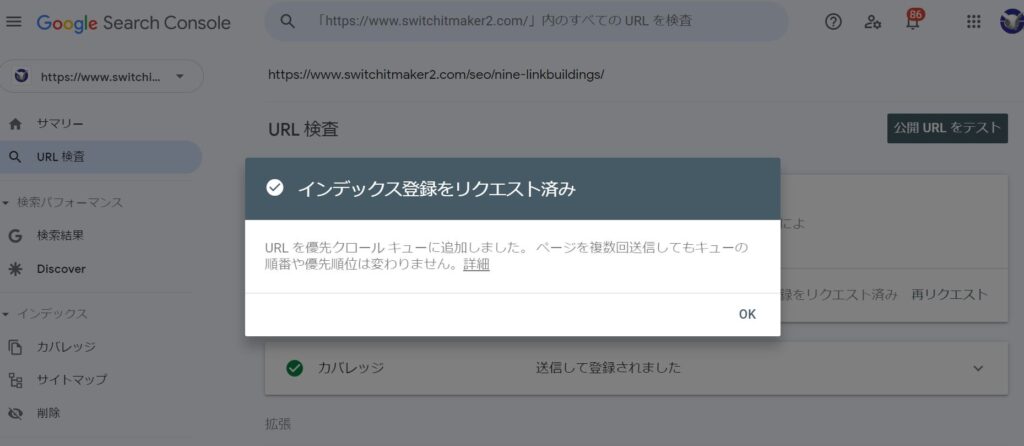Viewport: 1024px width, 446px height.
Task: Click the 再リクエスト link
Action: pos(949,294)
